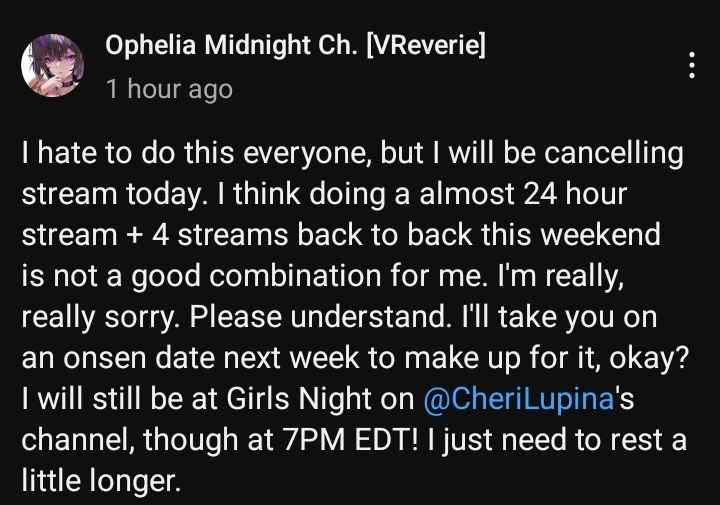
Task: Open the Ophelia Midnight Ch. [VReverie] channel name
Action: click(x=295, y=46)
